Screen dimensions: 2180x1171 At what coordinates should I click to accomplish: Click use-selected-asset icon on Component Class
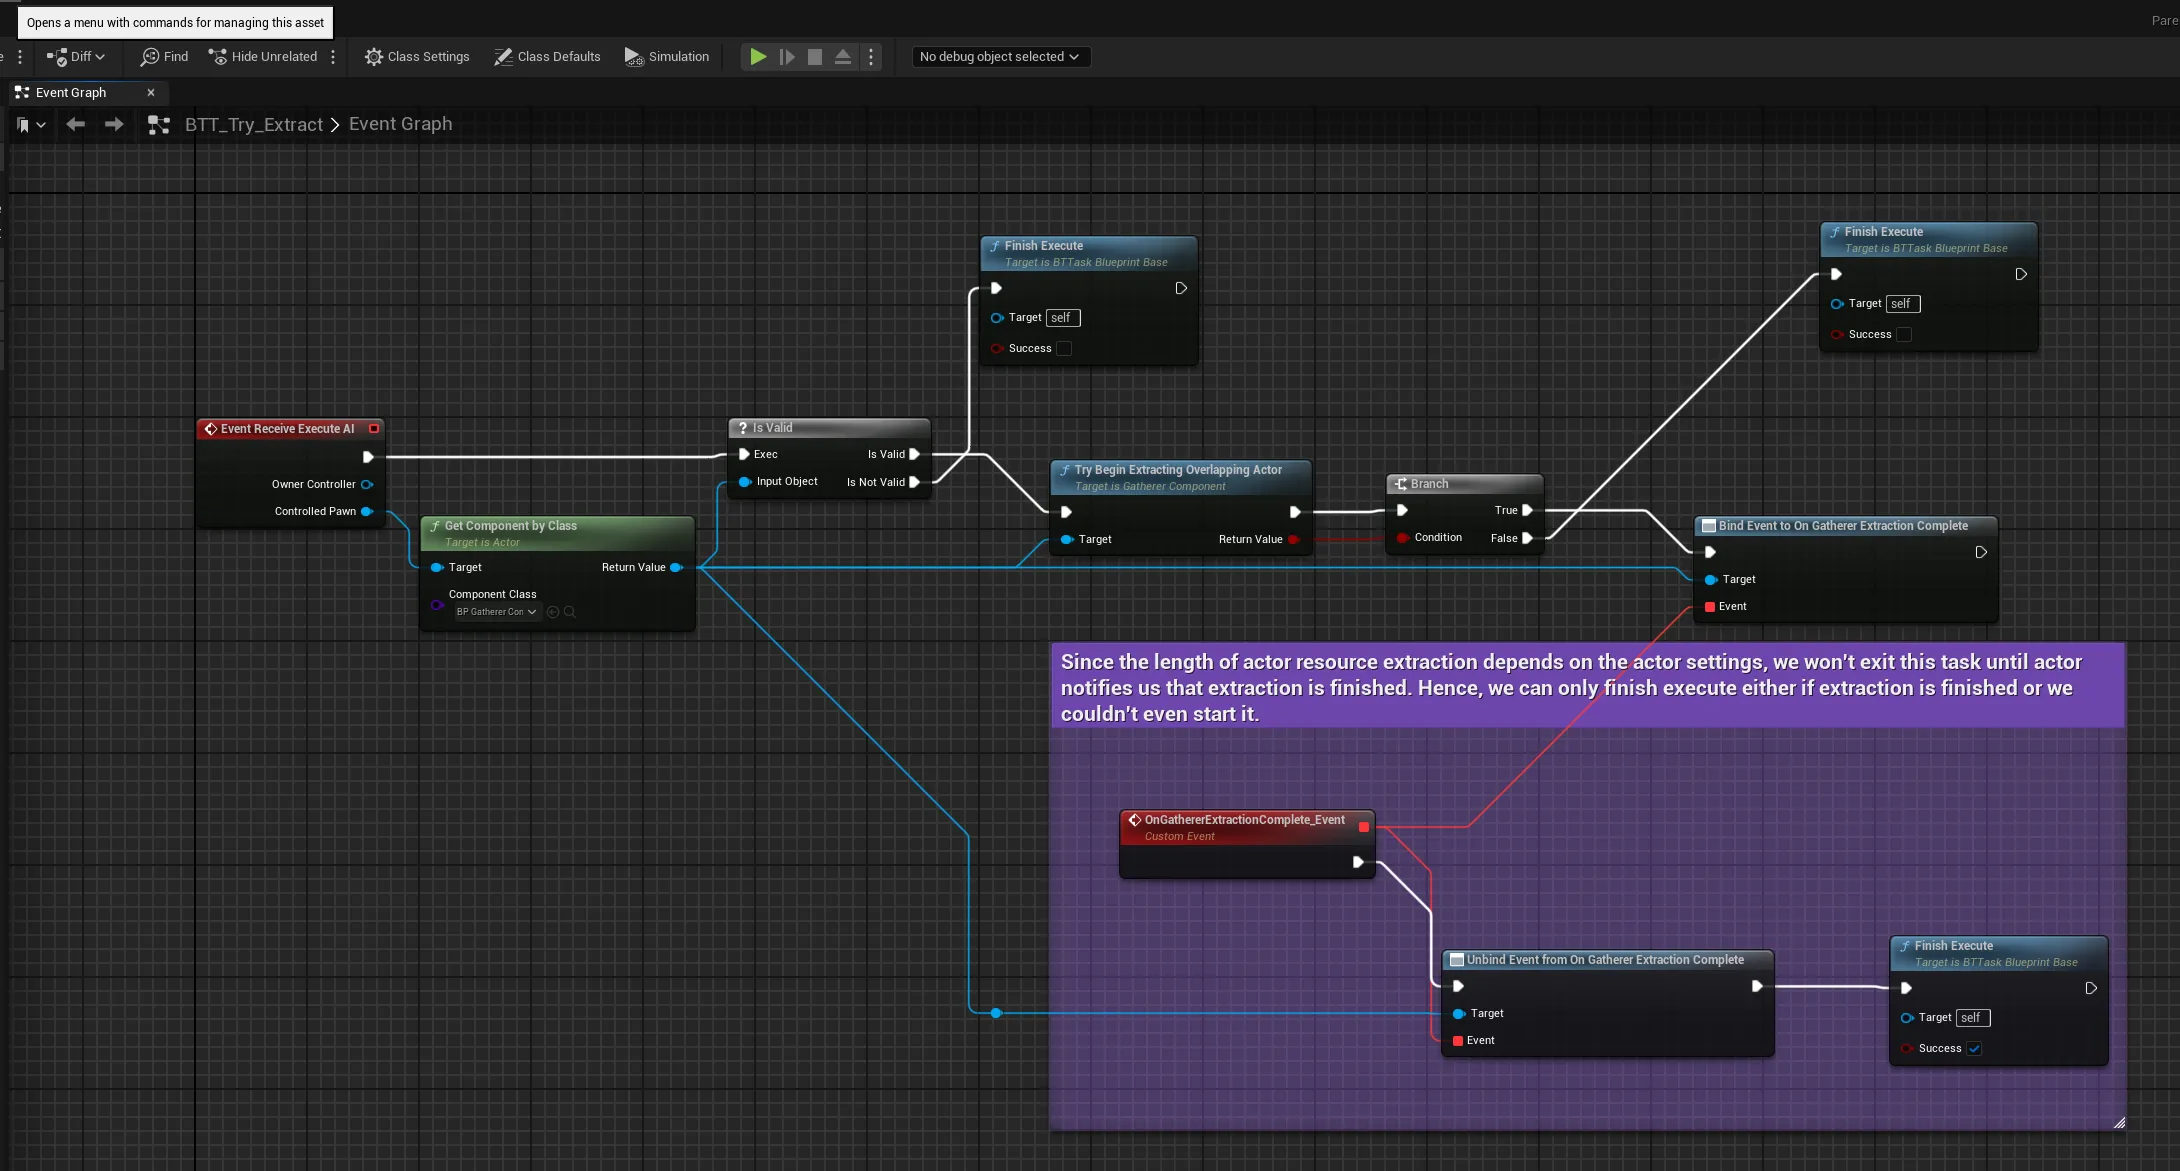click(553, 612)
